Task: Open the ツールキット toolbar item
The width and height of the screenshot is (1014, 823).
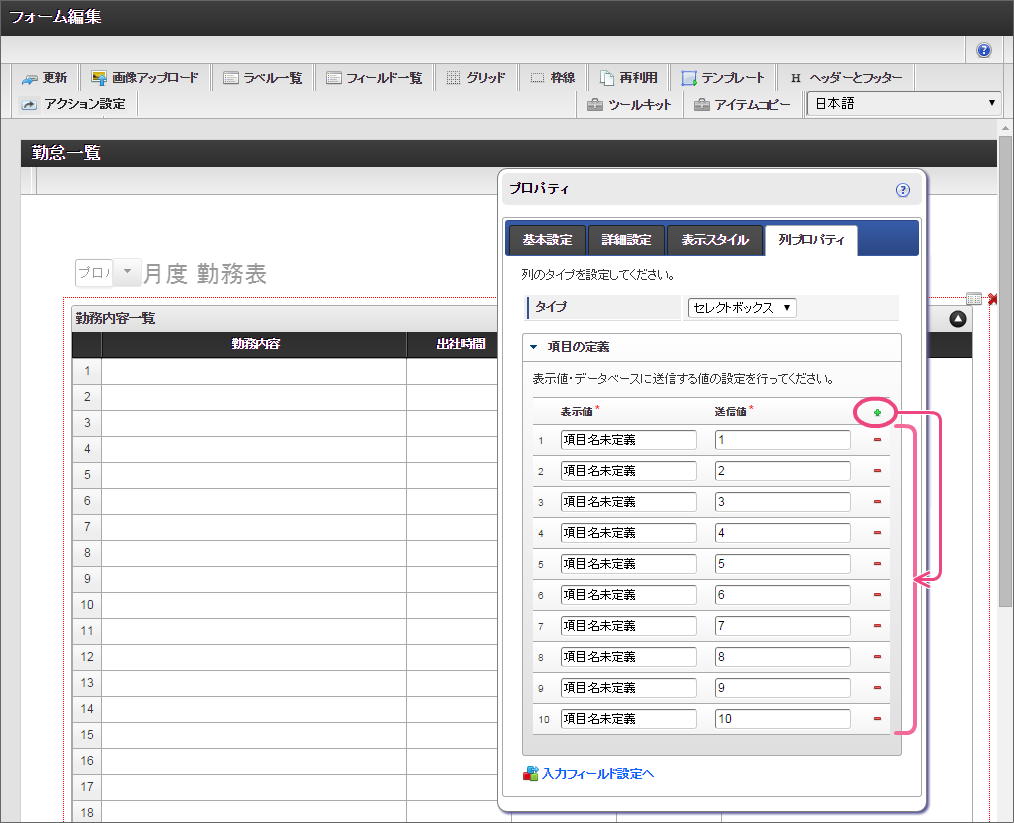Action: (629, 104)
